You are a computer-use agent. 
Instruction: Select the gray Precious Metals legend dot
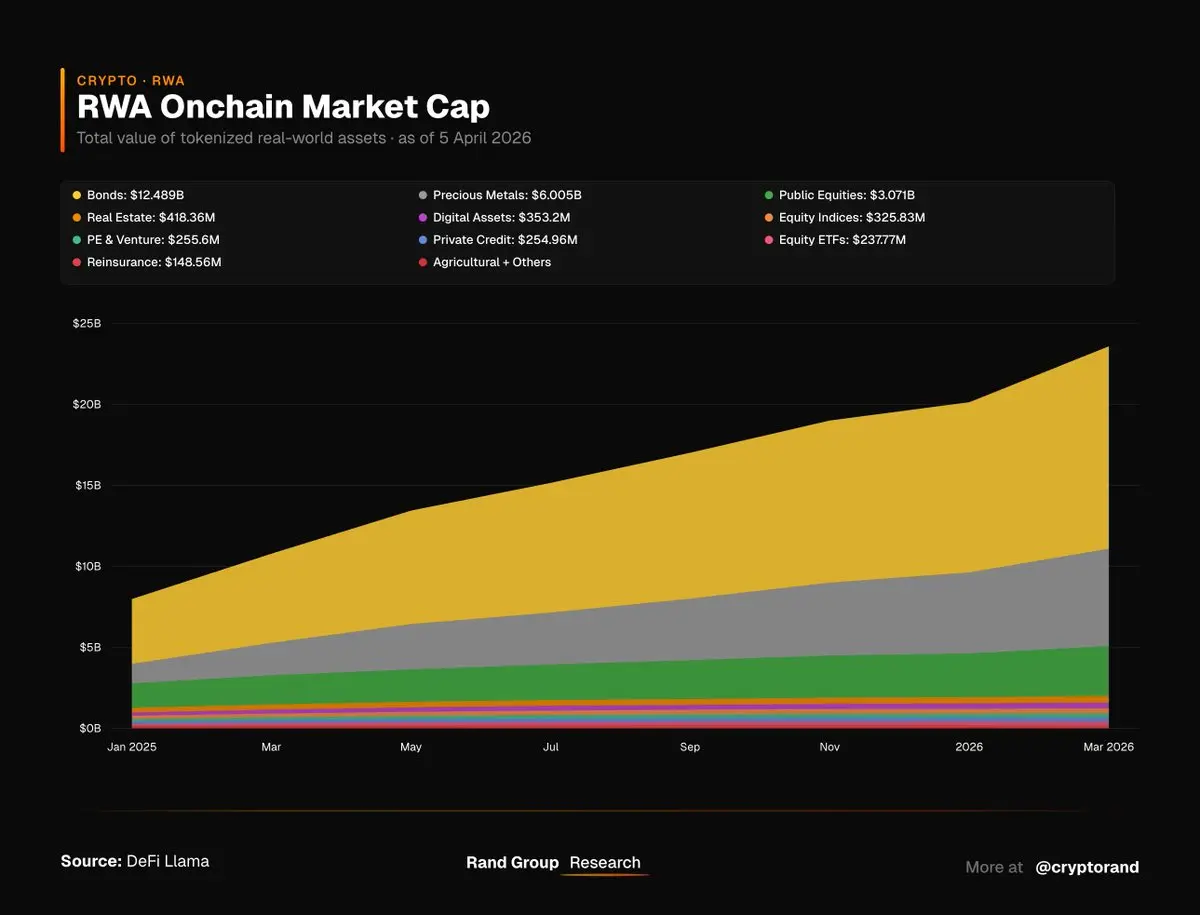(423, 195)
